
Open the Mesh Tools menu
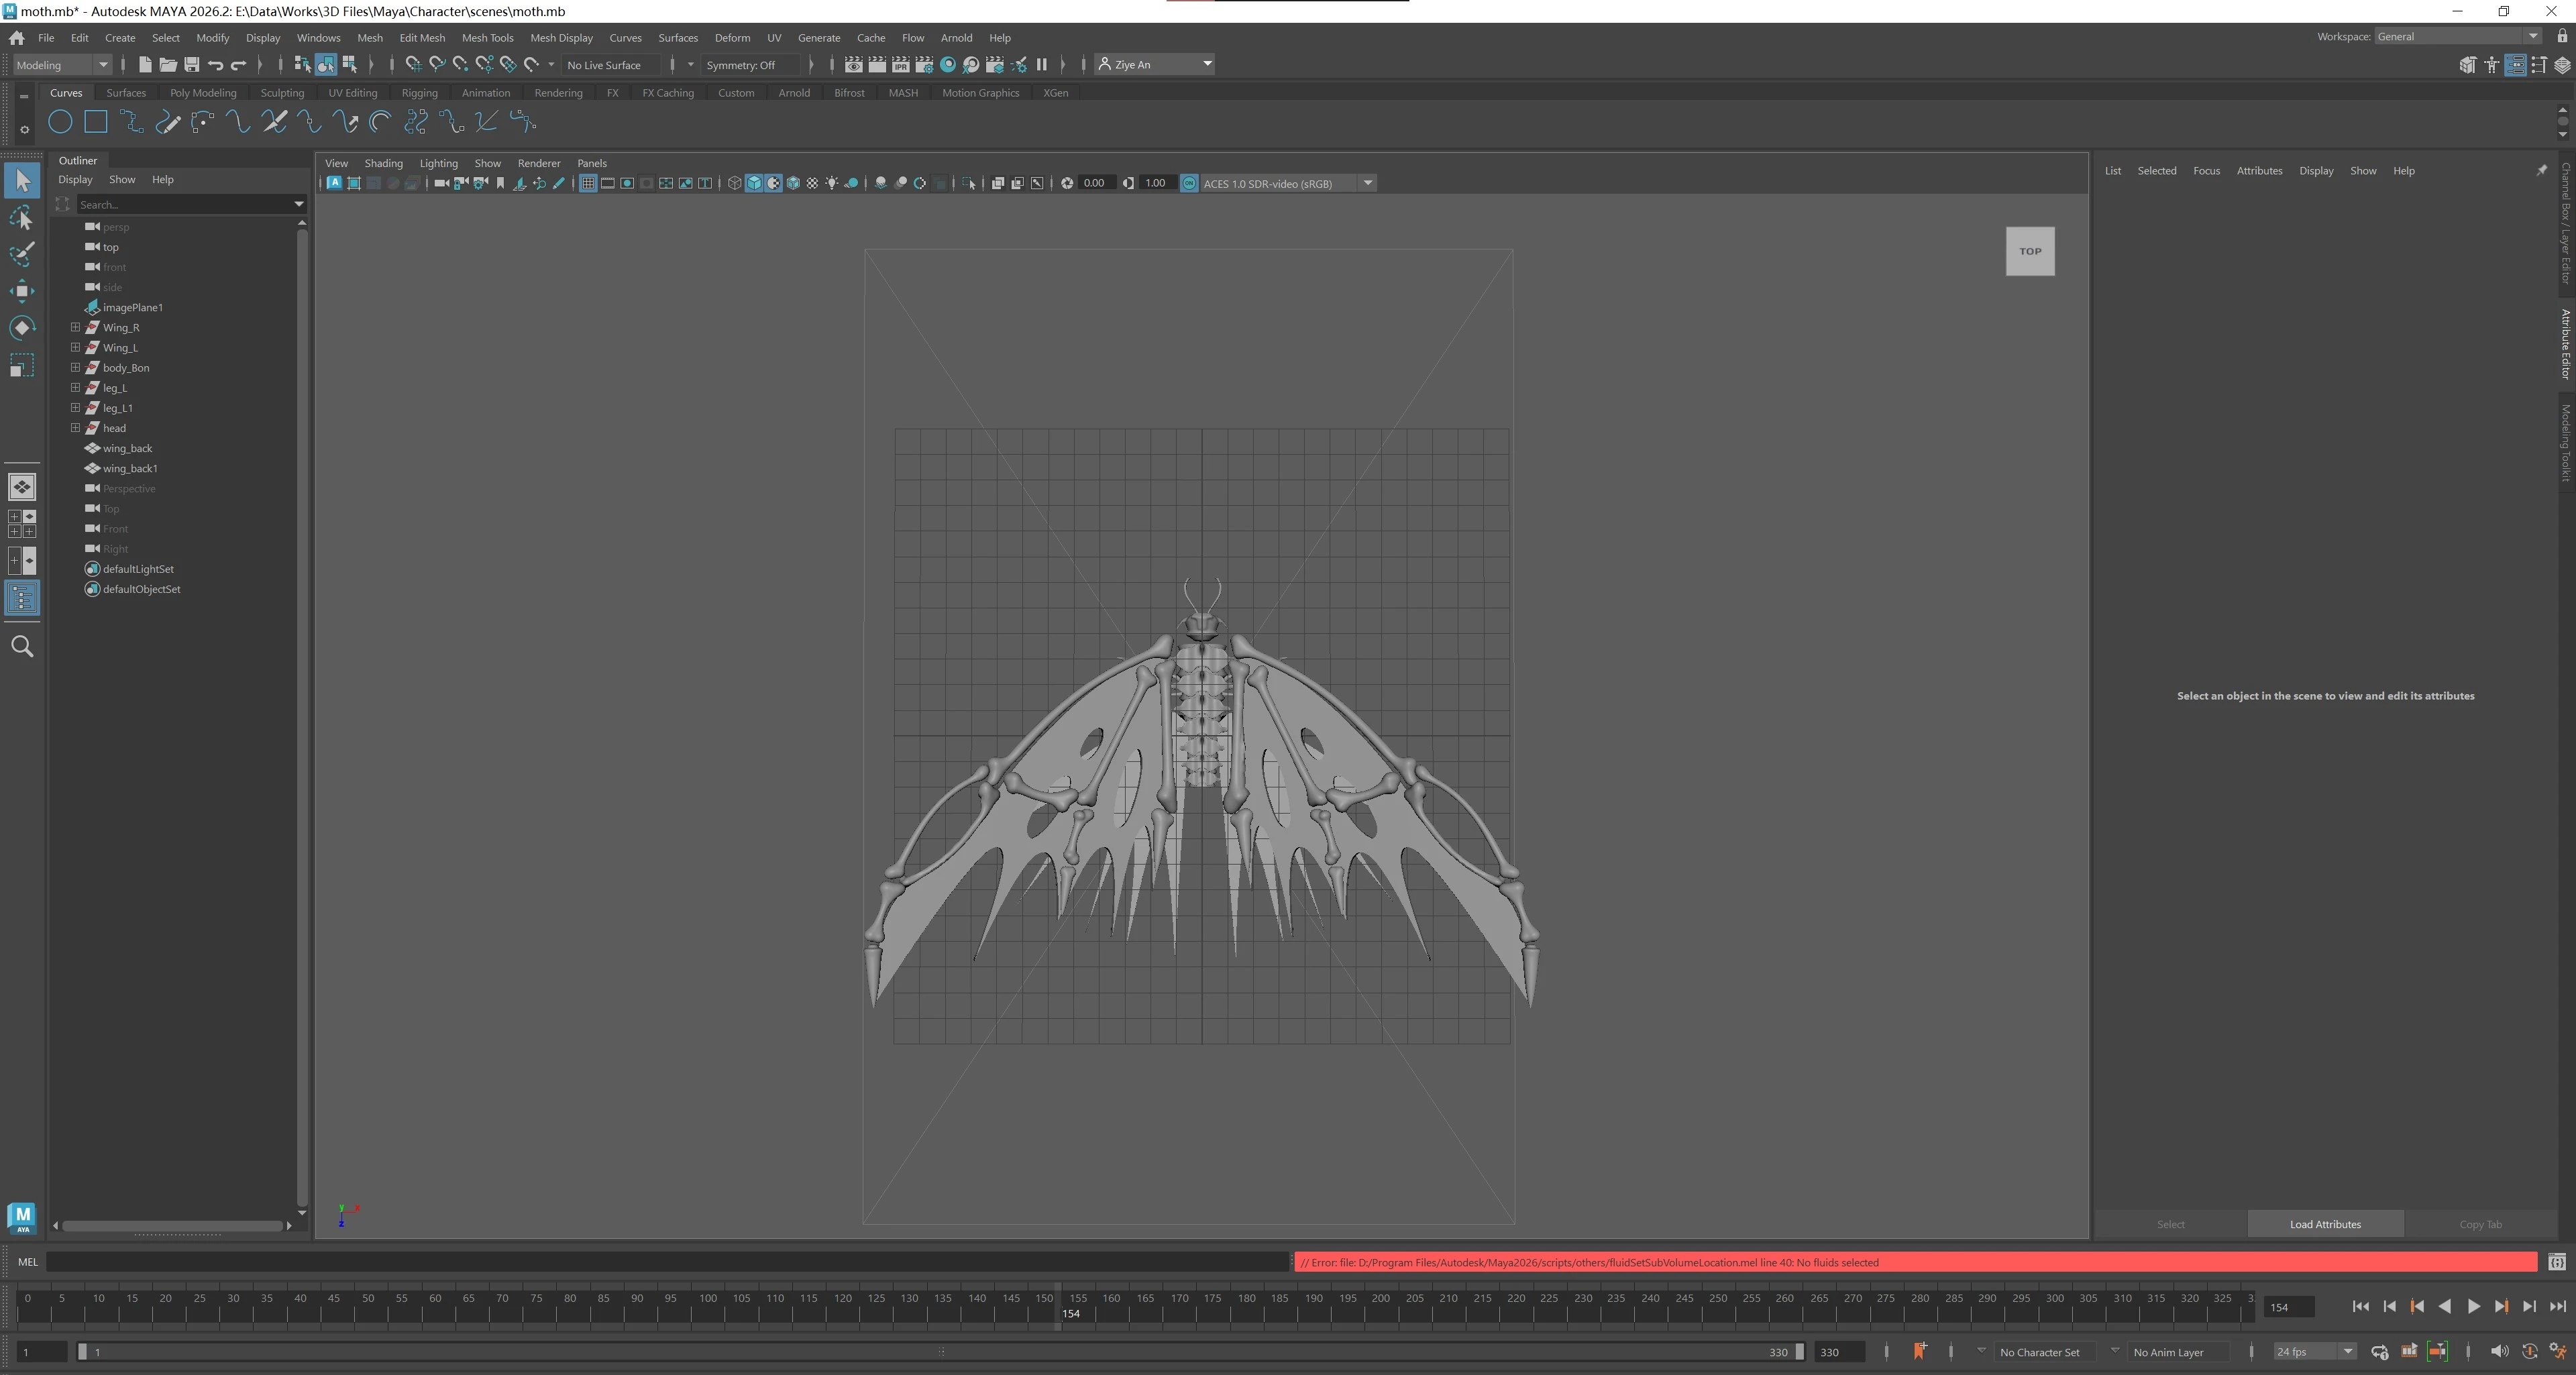tap(489, 37)
